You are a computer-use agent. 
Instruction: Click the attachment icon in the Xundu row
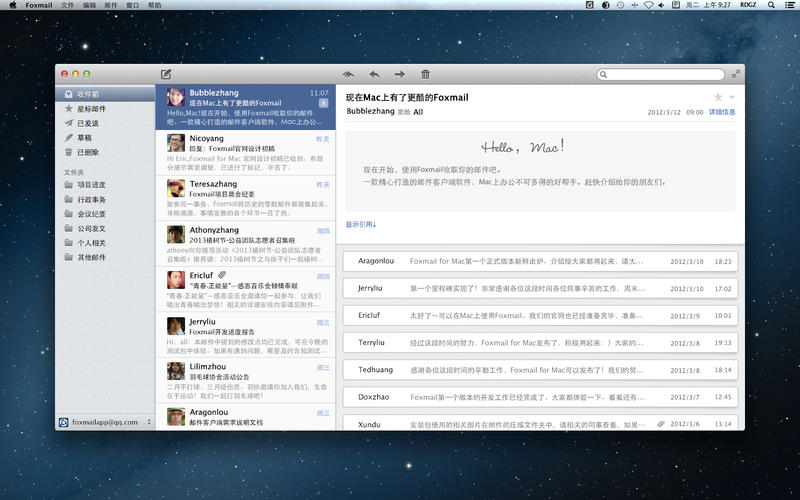661,424
